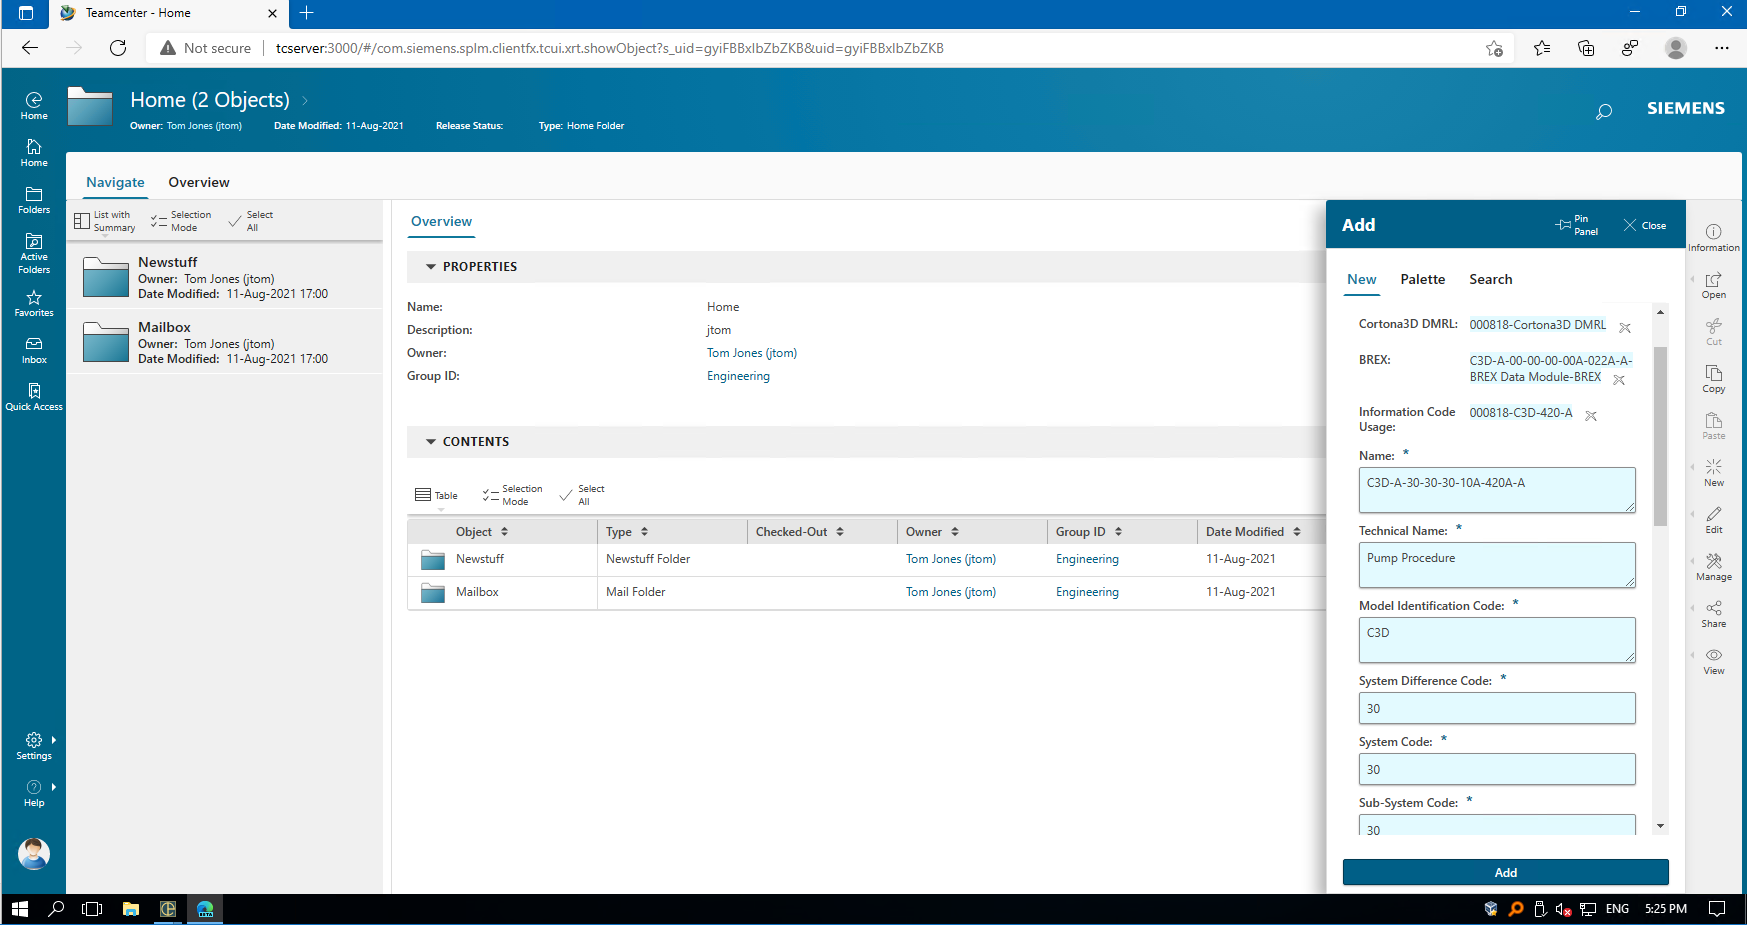Click the Open command on right toolbar
The height and width of the screenshot is (925, 1747).
(1713, 285)
